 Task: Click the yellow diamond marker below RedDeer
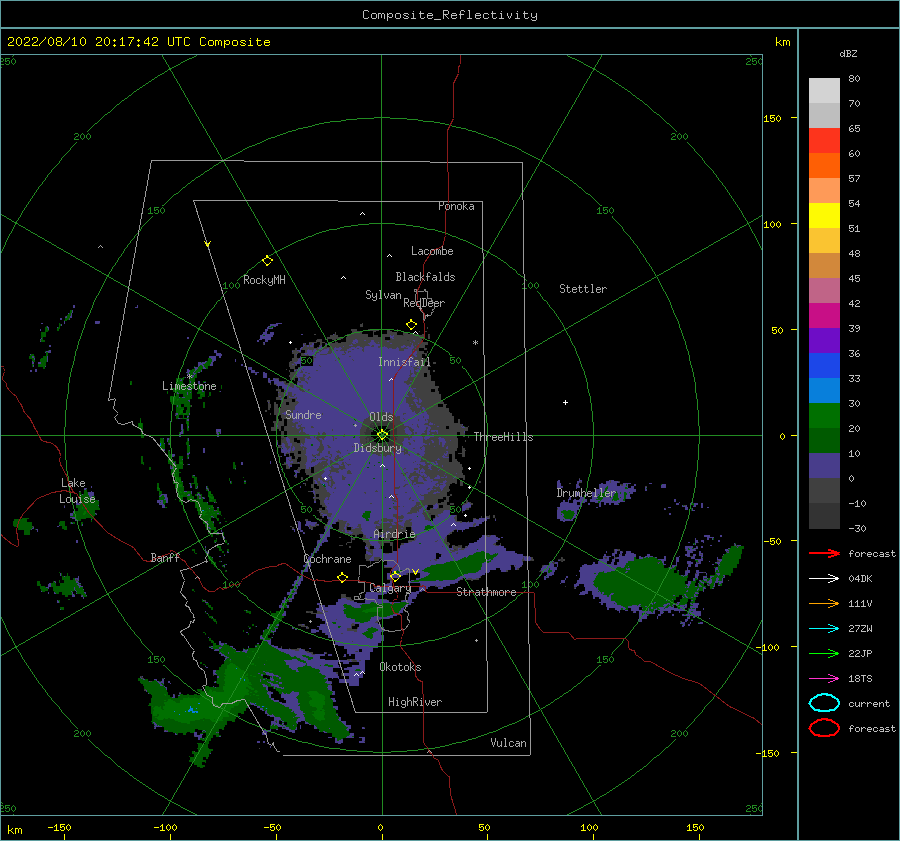411,325
